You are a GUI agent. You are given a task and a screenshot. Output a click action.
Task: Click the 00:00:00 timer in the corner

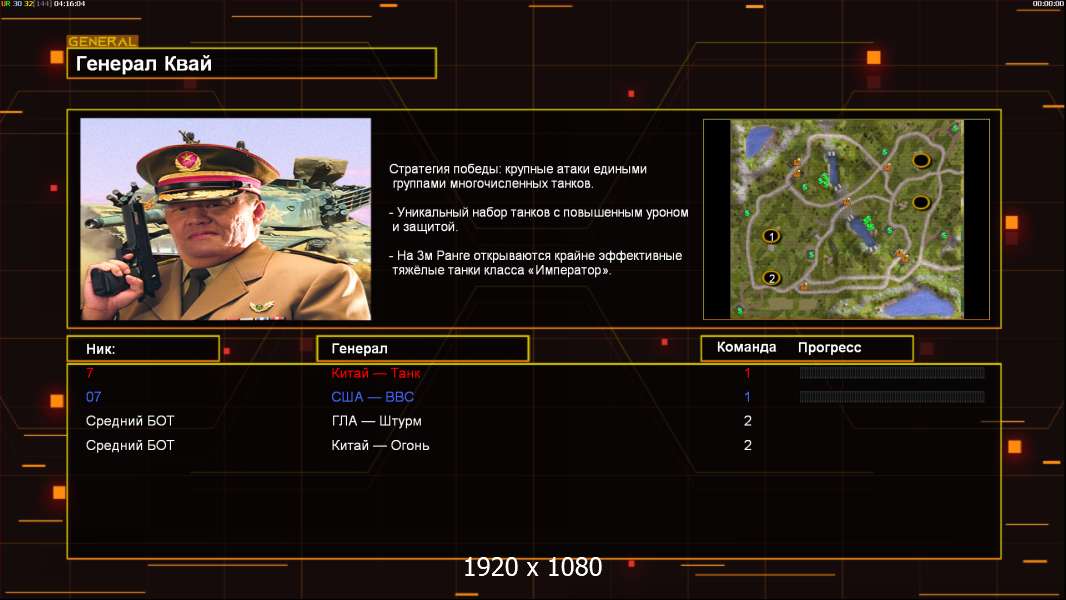pos(1048,4)
